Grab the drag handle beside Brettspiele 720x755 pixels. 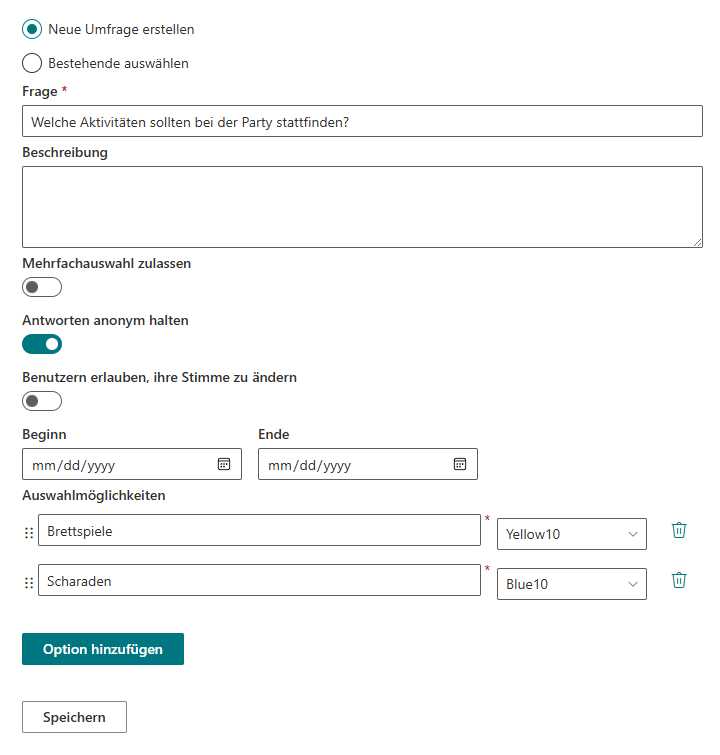(29, 533)
